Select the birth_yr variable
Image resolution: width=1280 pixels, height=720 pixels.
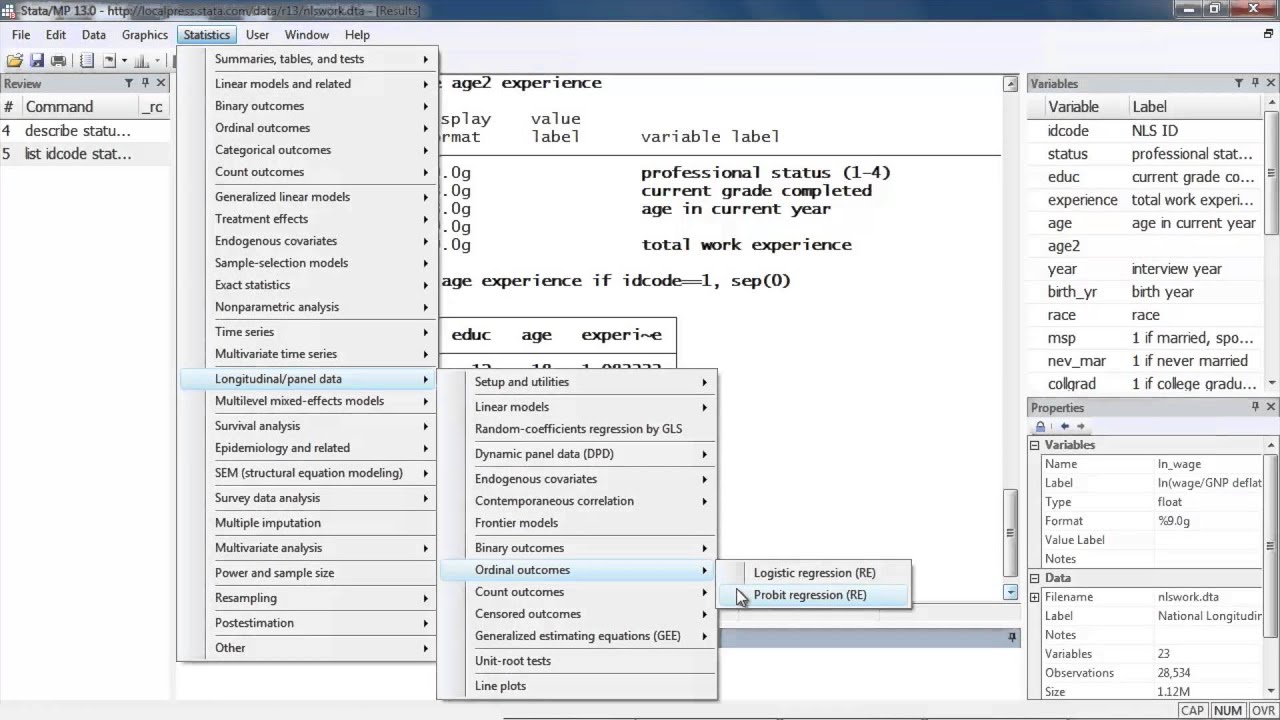pos(1146,292)
